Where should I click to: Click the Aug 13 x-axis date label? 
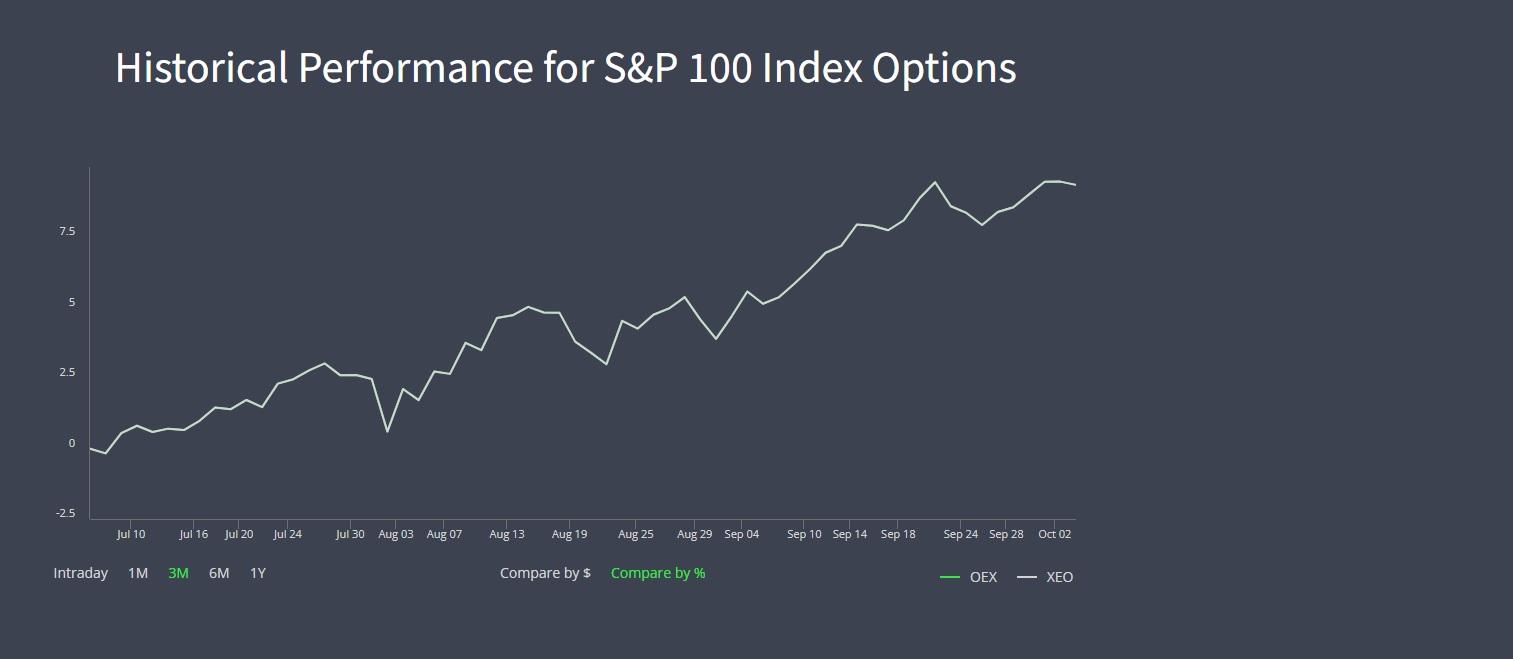tap(507, 534)
